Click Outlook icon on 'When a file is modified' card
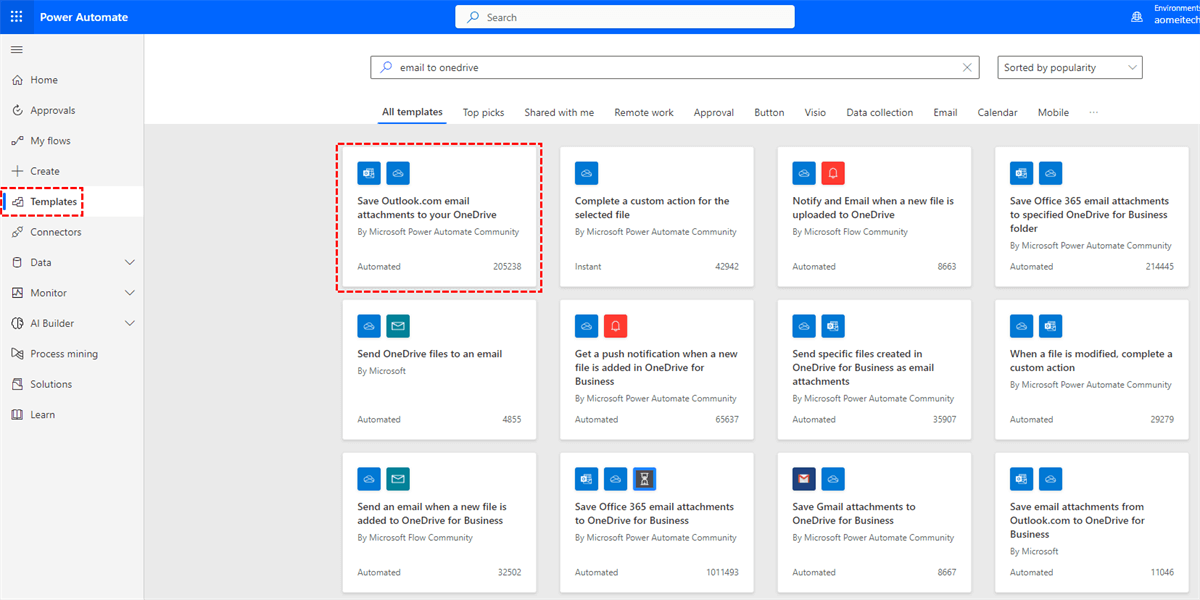1200x600 pixels. point(1050,326)
